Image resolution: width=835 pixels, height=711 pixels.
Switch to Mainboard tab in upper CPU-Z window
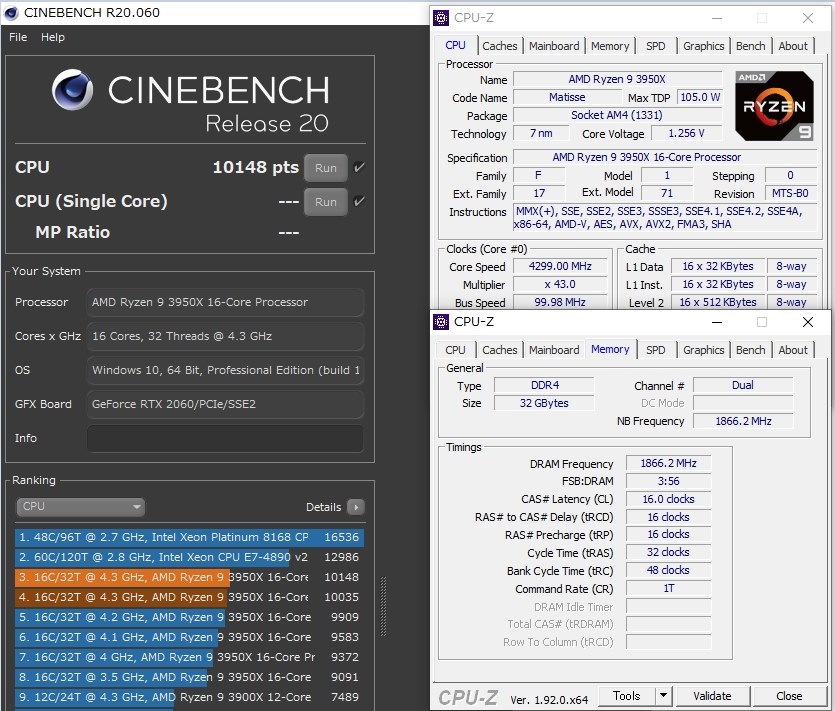(x=554, y=46)
